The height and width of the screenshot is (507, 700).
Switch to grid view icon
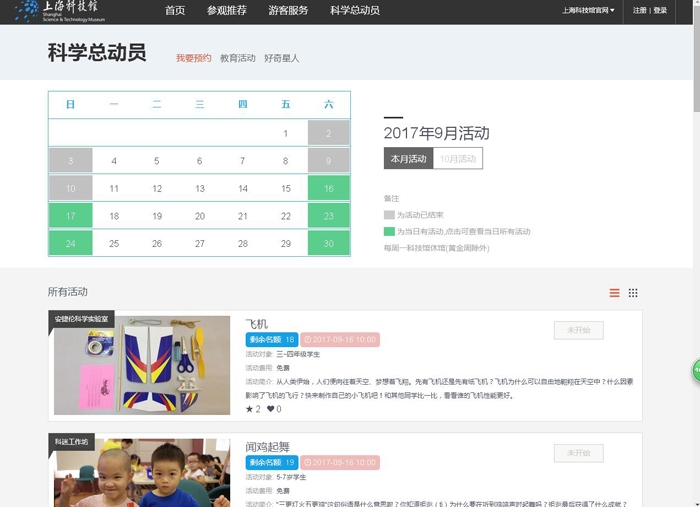[x=633, y=293]
